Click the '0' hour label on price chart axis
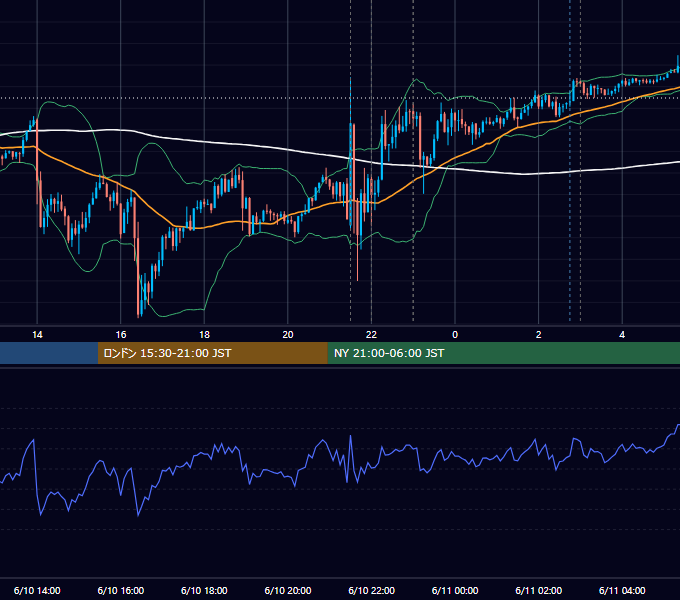The height and width of the screenshot is (600, 680). point(455,335)
